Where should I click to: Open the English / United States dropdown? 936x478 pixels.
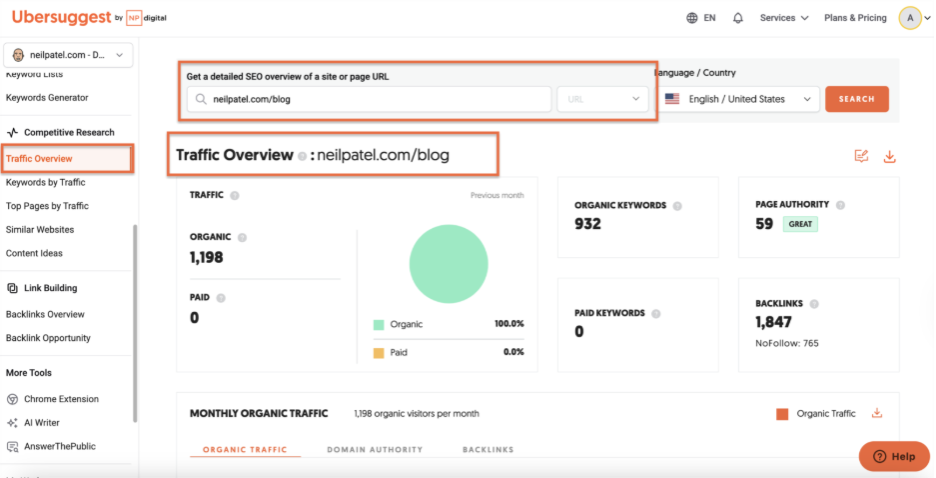738,99
